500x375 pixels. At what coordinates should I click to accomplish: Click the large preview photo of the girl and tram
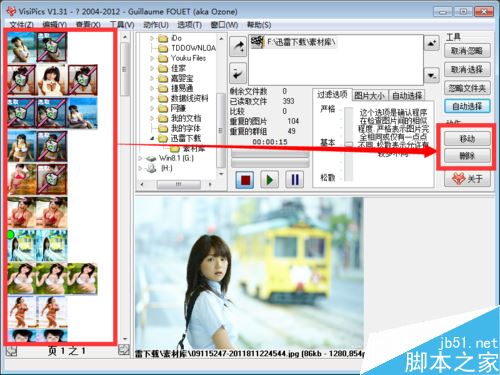[x=249, y=273]
